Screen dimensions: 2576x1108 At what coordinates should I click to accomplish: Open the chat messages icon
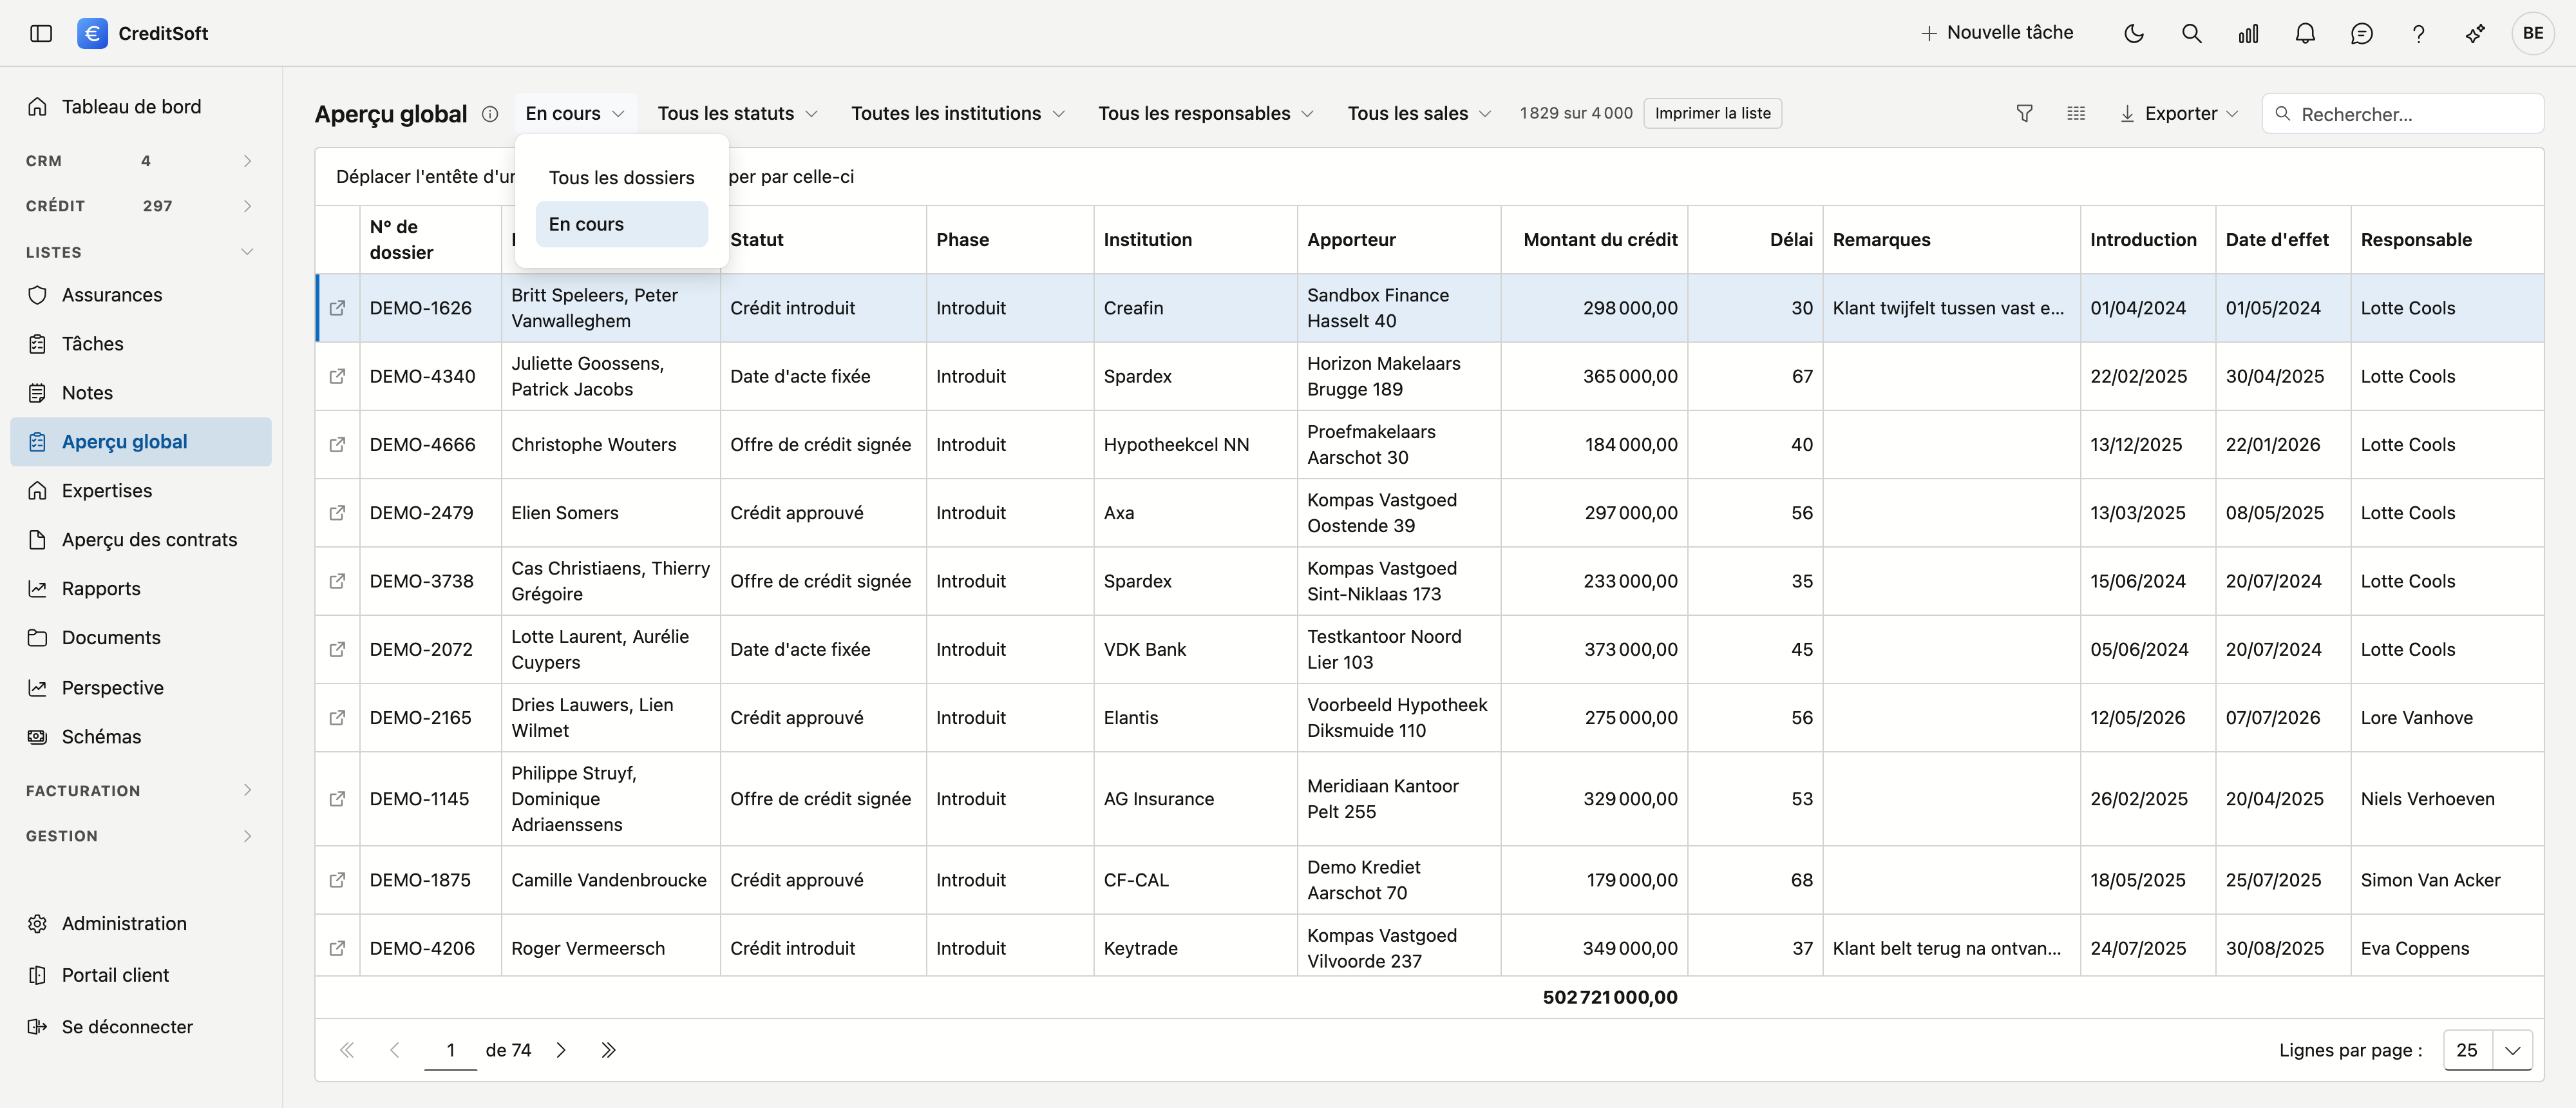tap(2361, 33)
